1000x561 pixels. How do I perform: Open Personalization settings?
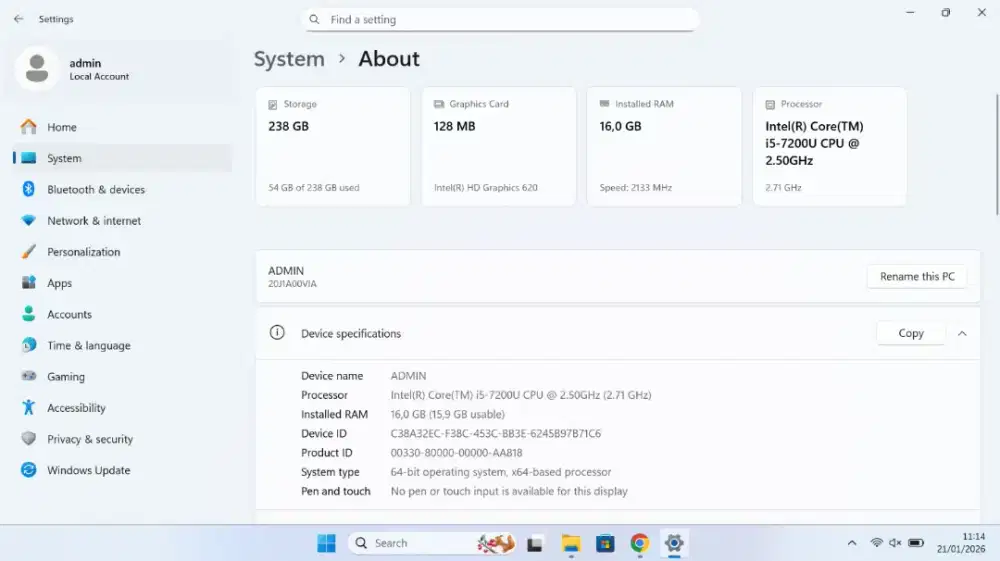[122, 252]
